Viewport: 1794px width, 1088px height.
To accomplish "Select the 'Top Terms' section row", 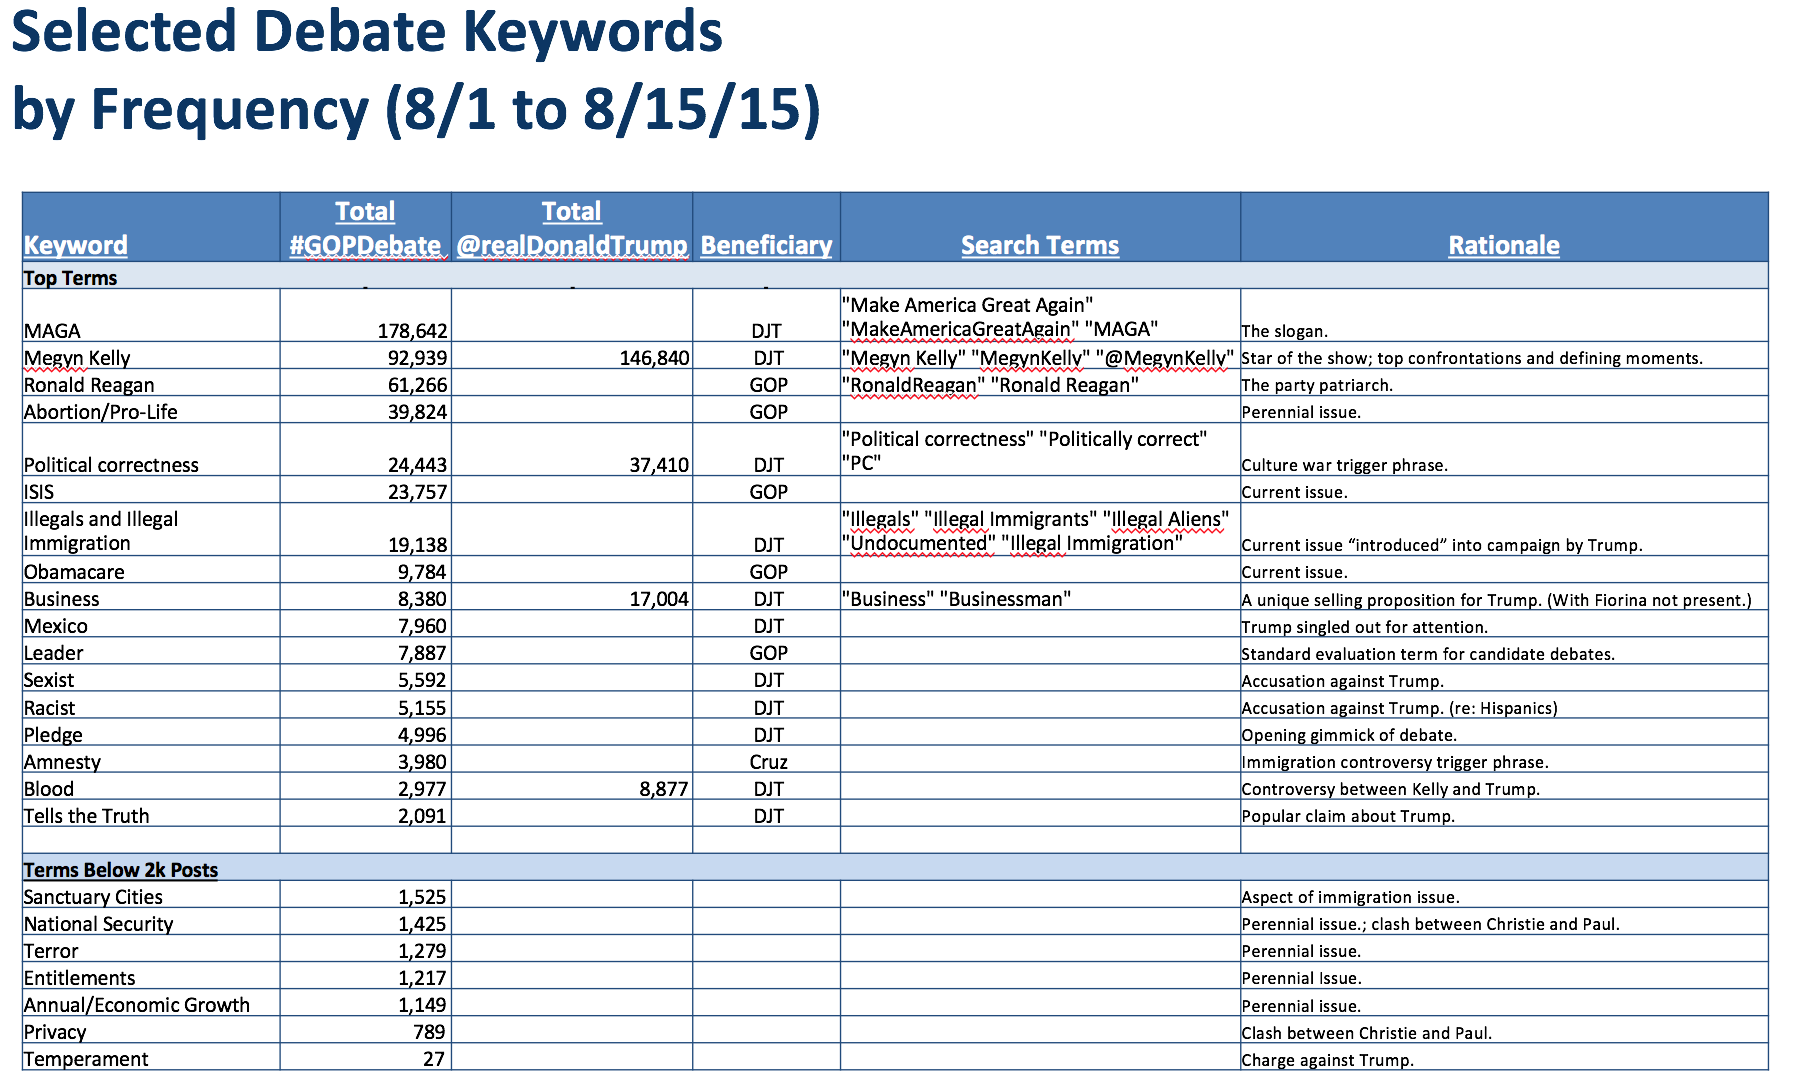I will click(895, 277).
